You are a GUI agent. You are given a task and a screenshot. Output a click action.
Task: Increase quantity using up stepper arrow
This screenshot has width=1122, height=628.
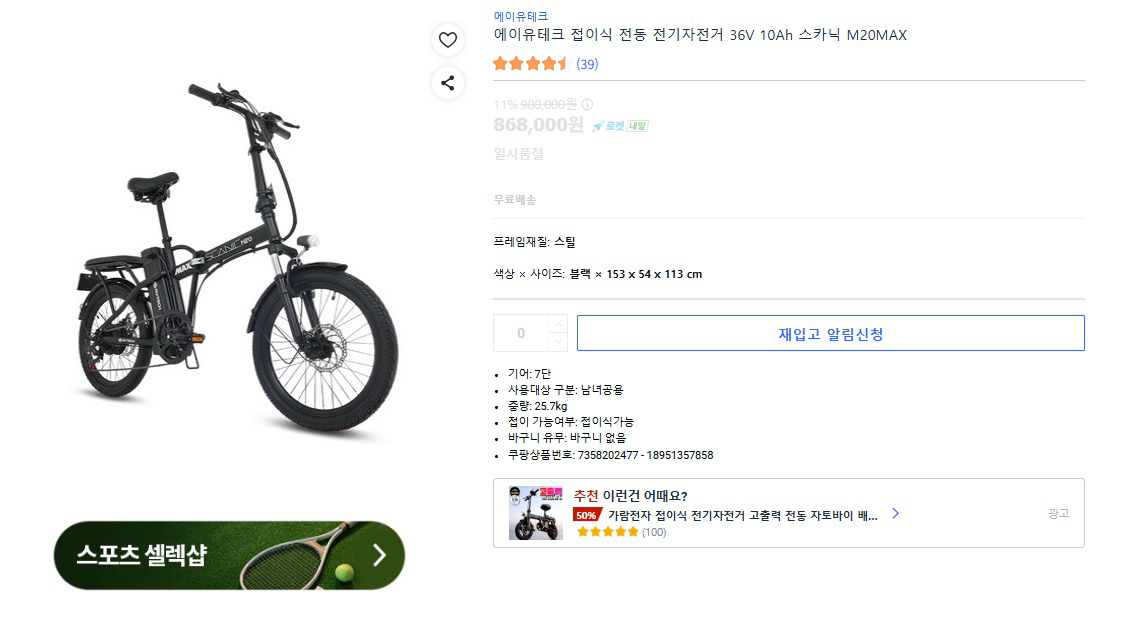(558, 325)
